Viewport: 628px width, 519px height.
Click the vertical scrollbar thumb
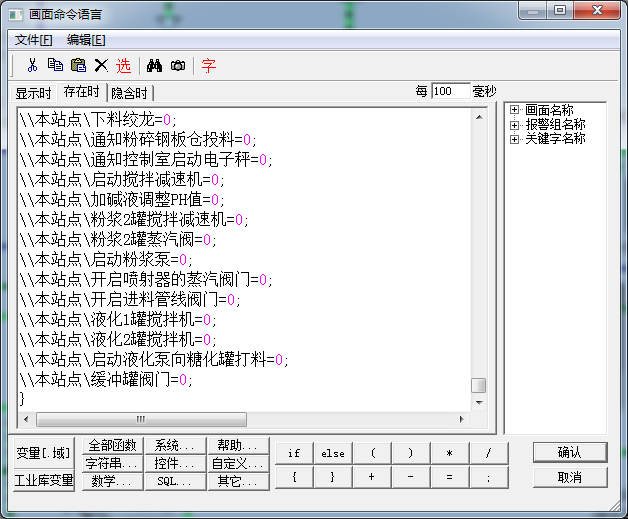(479, 386)
